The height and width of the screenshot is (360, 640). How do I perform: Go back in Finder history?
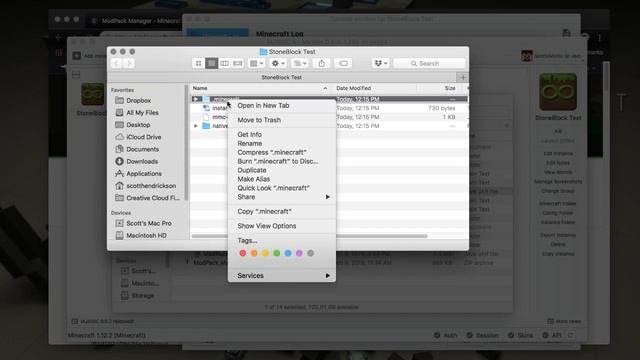[116, 63]
